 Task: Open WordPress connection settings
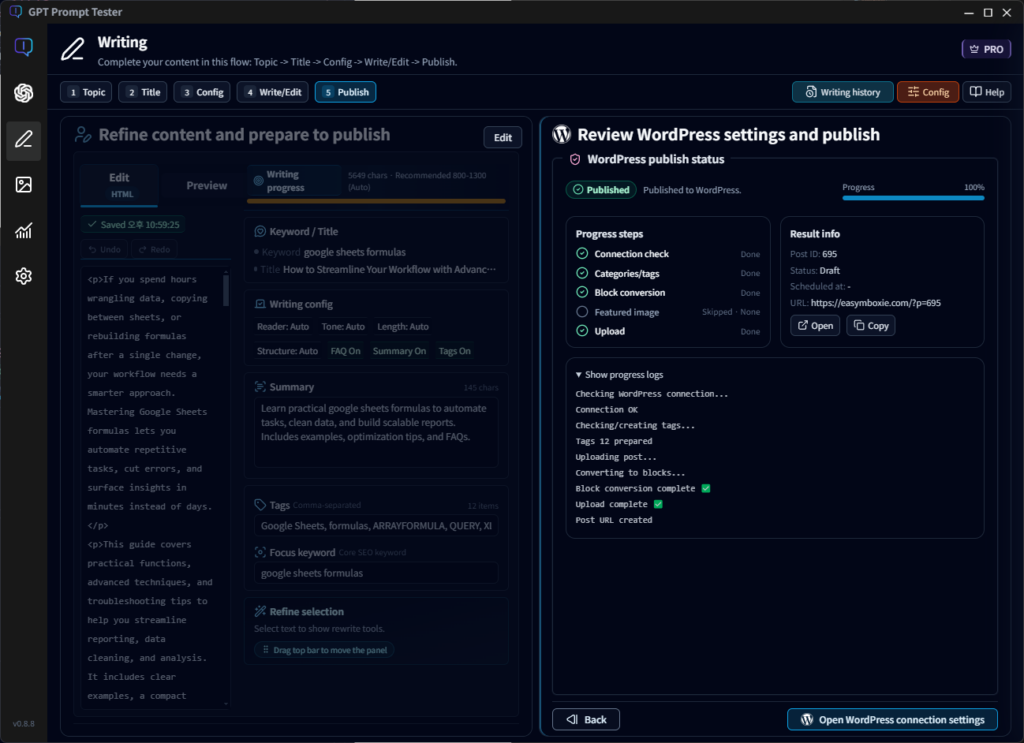pyautogui.click(x=891, y=719)
